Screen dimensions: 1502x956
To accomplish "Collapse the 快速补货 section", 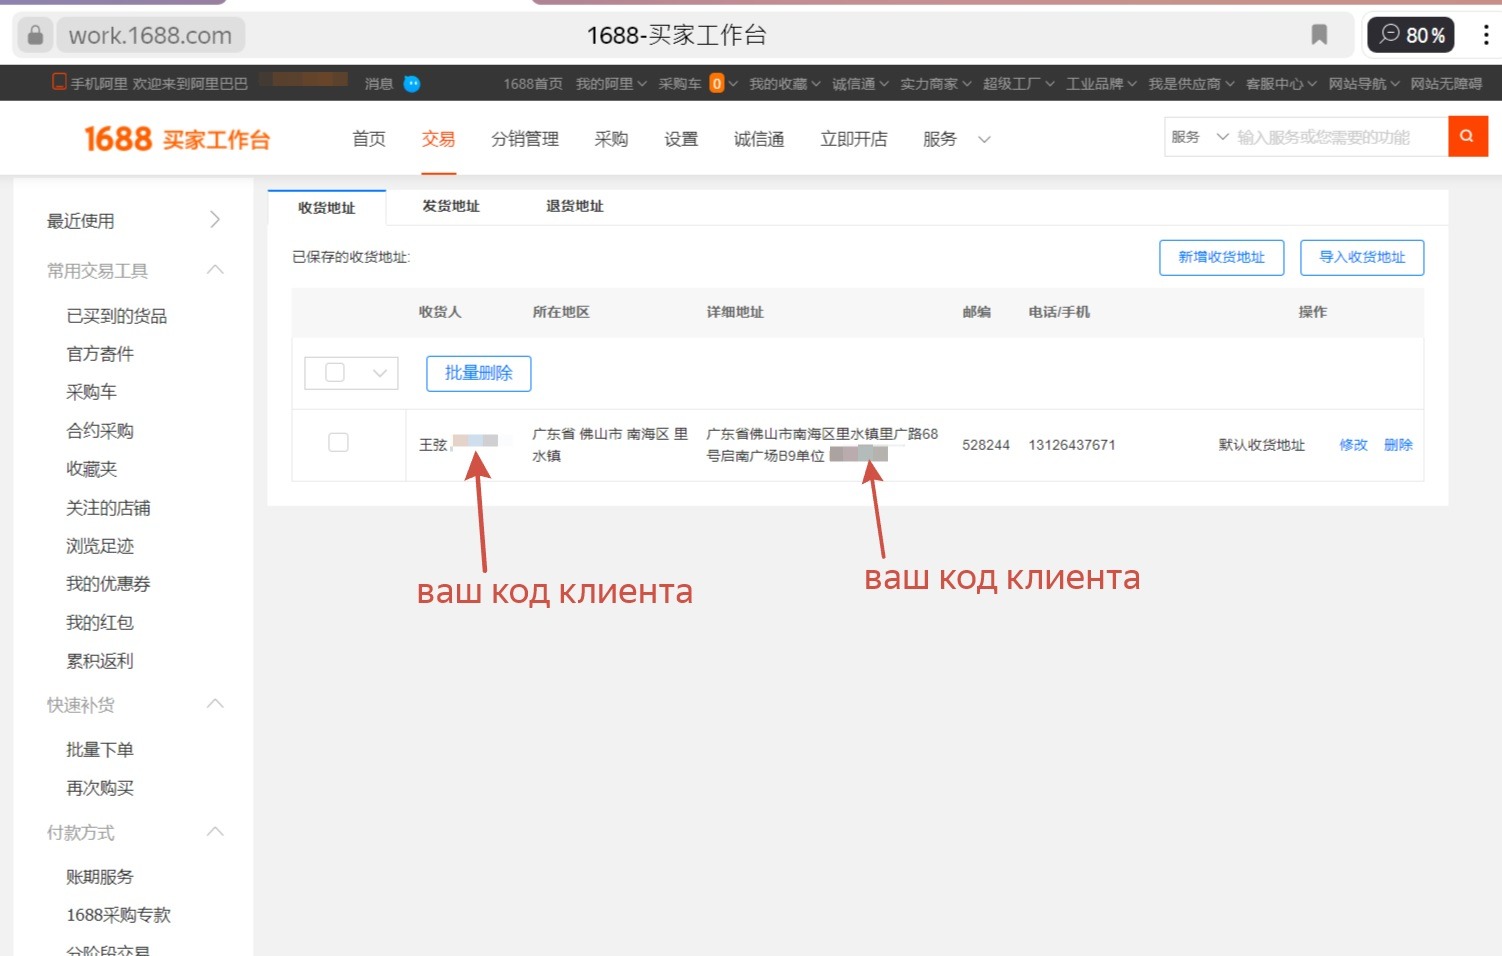I will [x=215, y=704].
